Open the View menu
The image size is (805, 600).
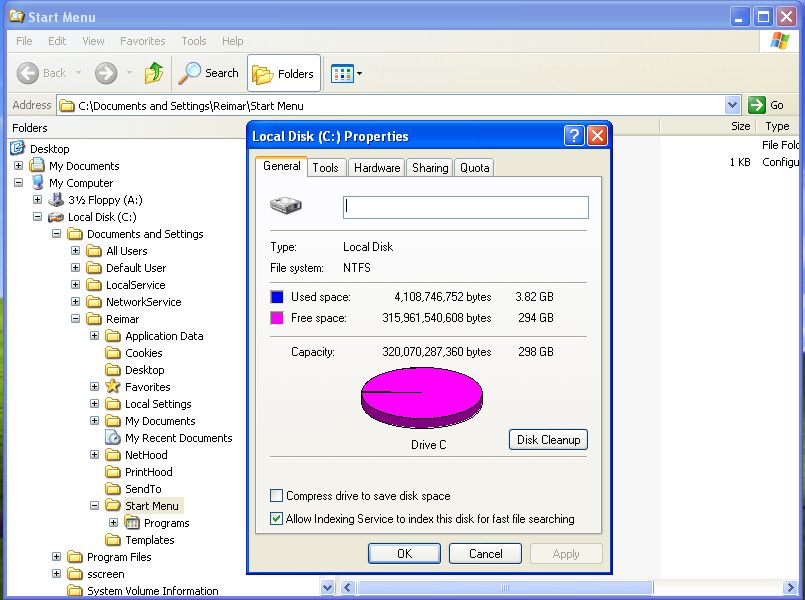pos(93,41)
